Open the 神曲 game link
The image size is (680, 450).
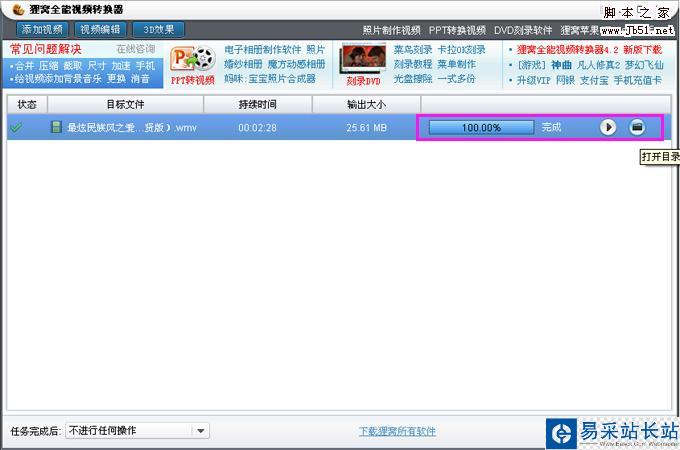pyautogui.click(x=561, y=65)
